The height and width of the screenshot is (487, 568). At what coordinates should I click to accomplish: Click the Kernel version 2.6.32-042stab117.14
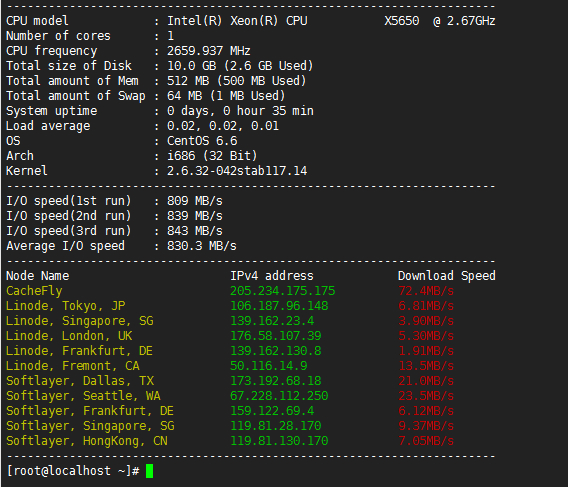pos(237,171)
